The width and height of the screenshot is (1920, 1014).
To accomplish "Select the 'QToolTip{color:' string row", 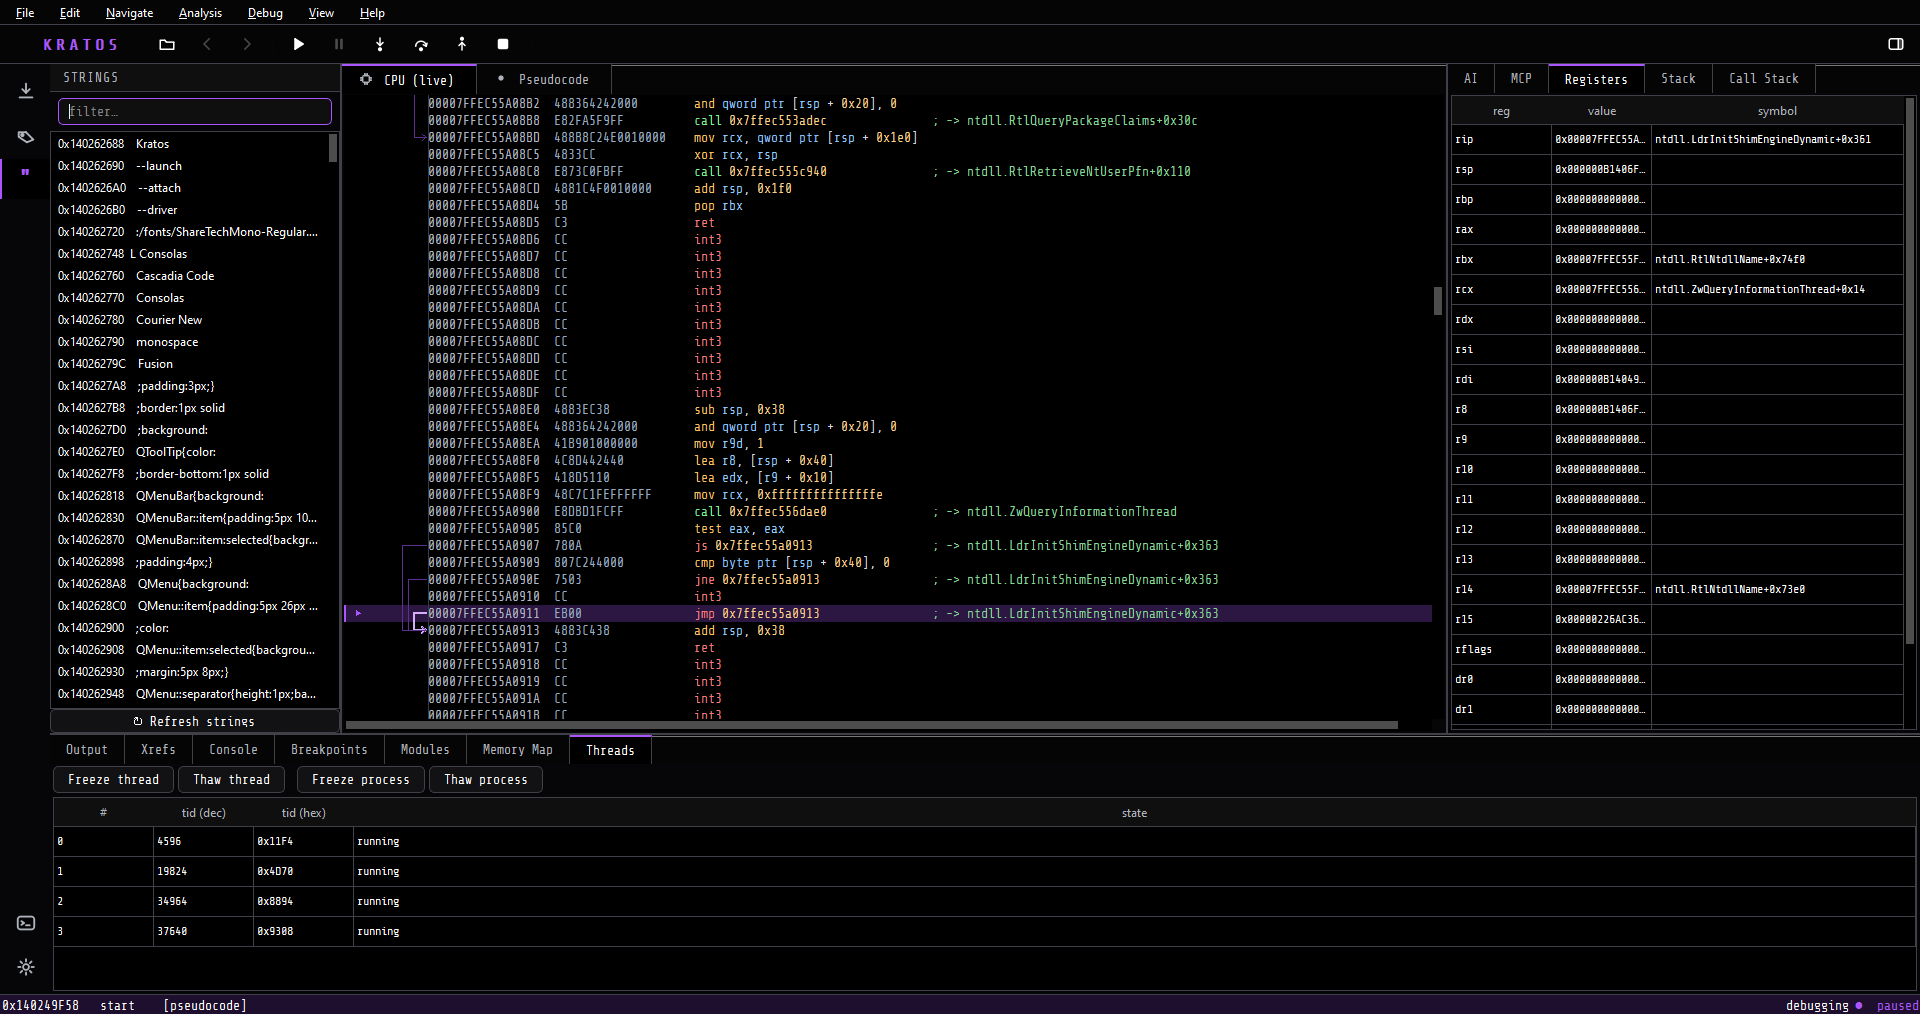I will point(190,452).
